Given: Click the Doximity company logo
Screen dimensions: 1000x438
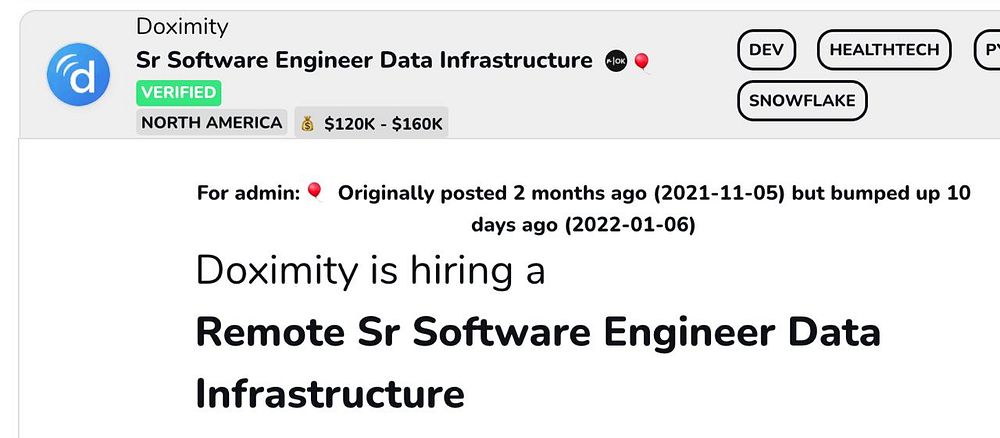Looking at the screenshot, I should click(x=77, y=75).
